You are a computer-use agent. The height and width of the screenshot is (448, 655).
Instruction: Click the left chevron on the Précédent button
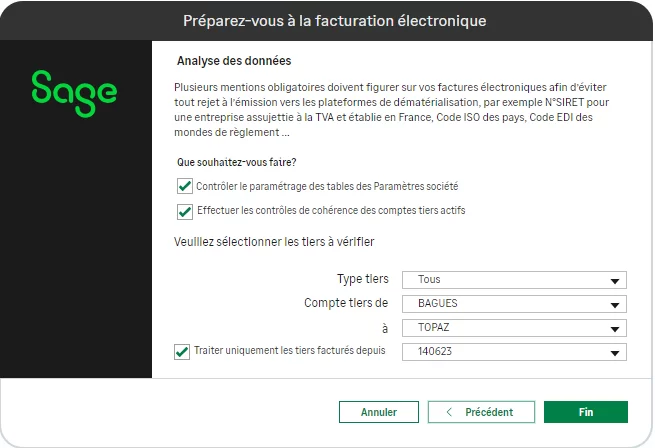pos(449,412)
